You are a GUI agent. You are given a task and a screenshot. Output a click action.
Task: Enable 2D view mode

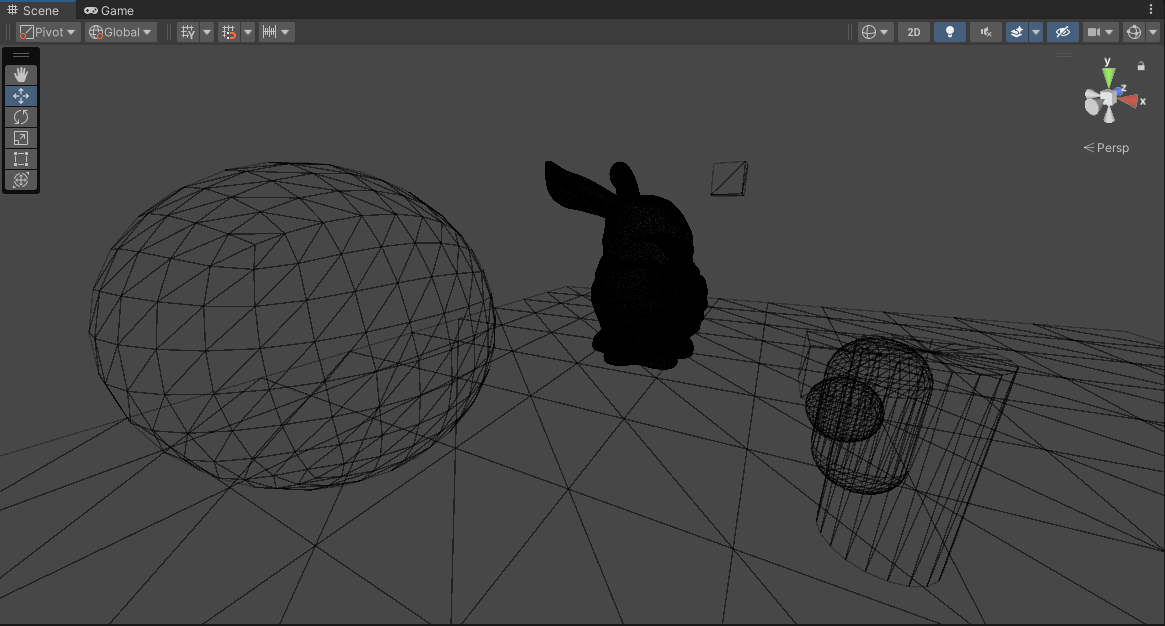coord(913,31)
